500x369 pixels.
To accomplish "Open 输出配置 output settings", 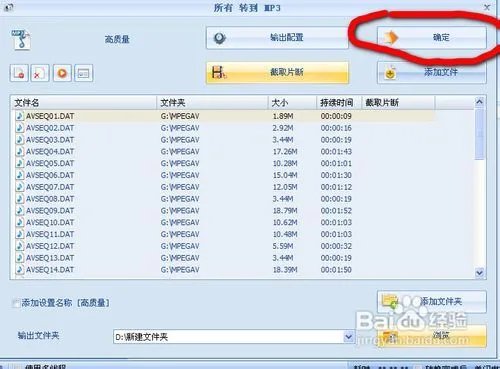I will (x=277, y=38).
